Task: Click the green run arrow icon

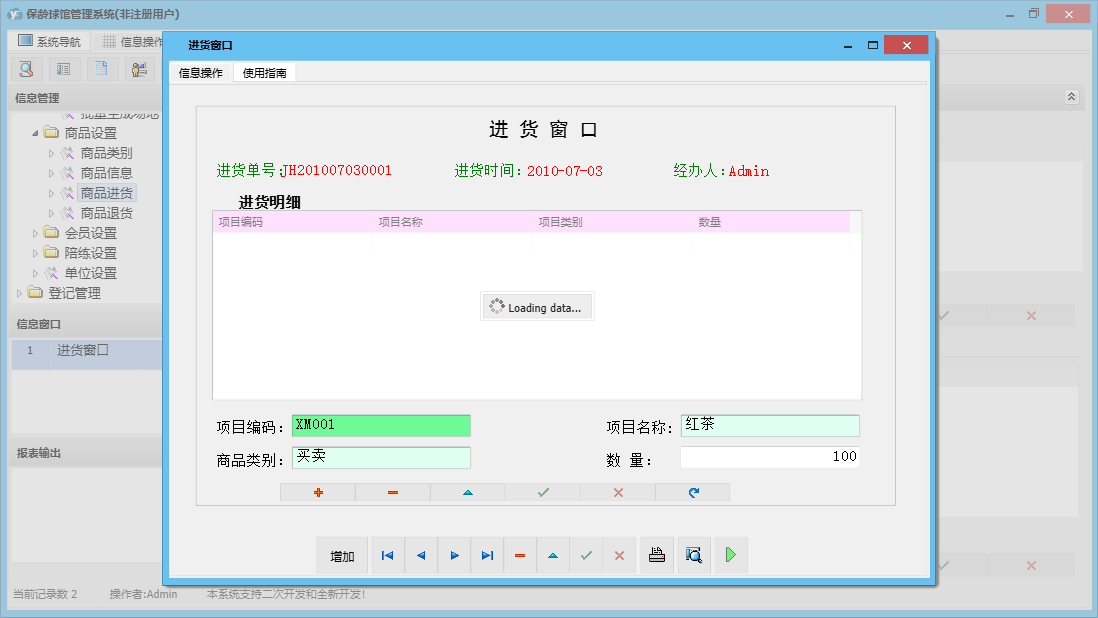Action: point(730,555)
